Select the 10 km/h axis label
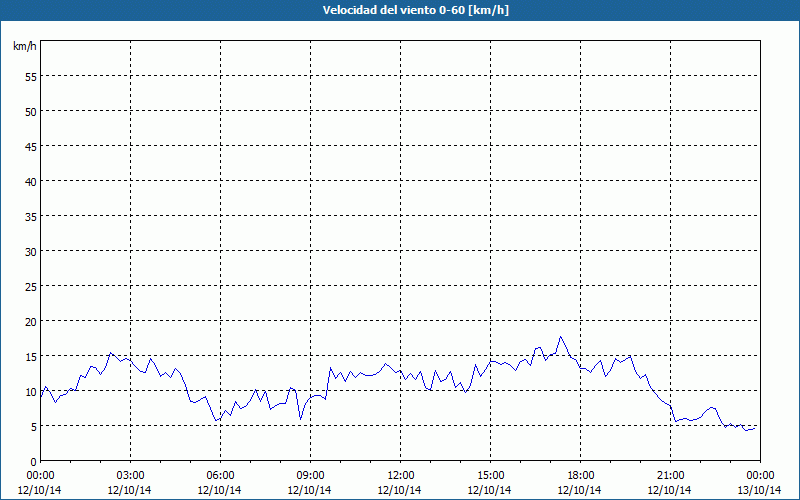 pyautogui.click(x=31, y=391)
